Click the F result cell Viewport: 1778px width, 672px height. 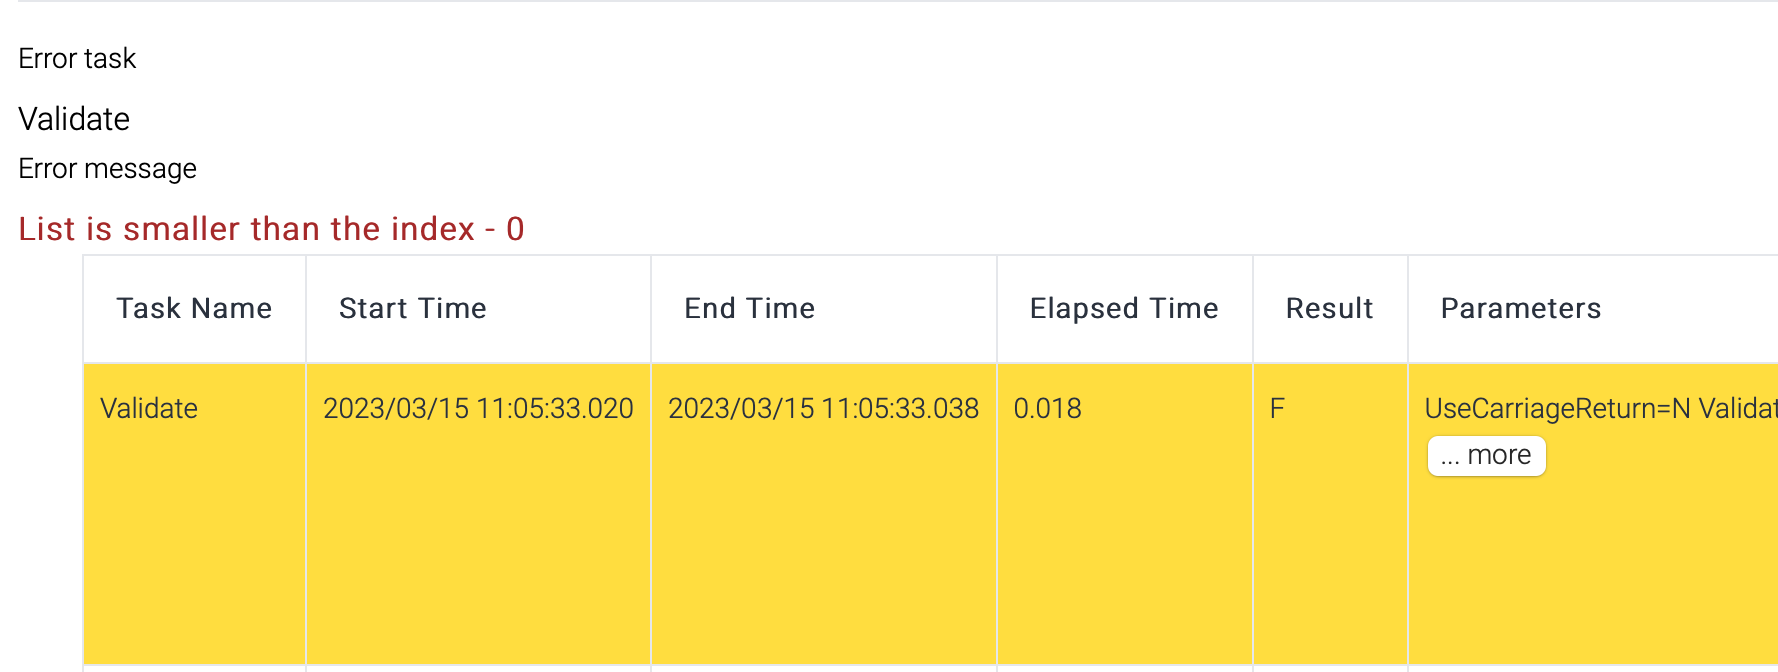pyautogui.click(x=1277, y=408)
